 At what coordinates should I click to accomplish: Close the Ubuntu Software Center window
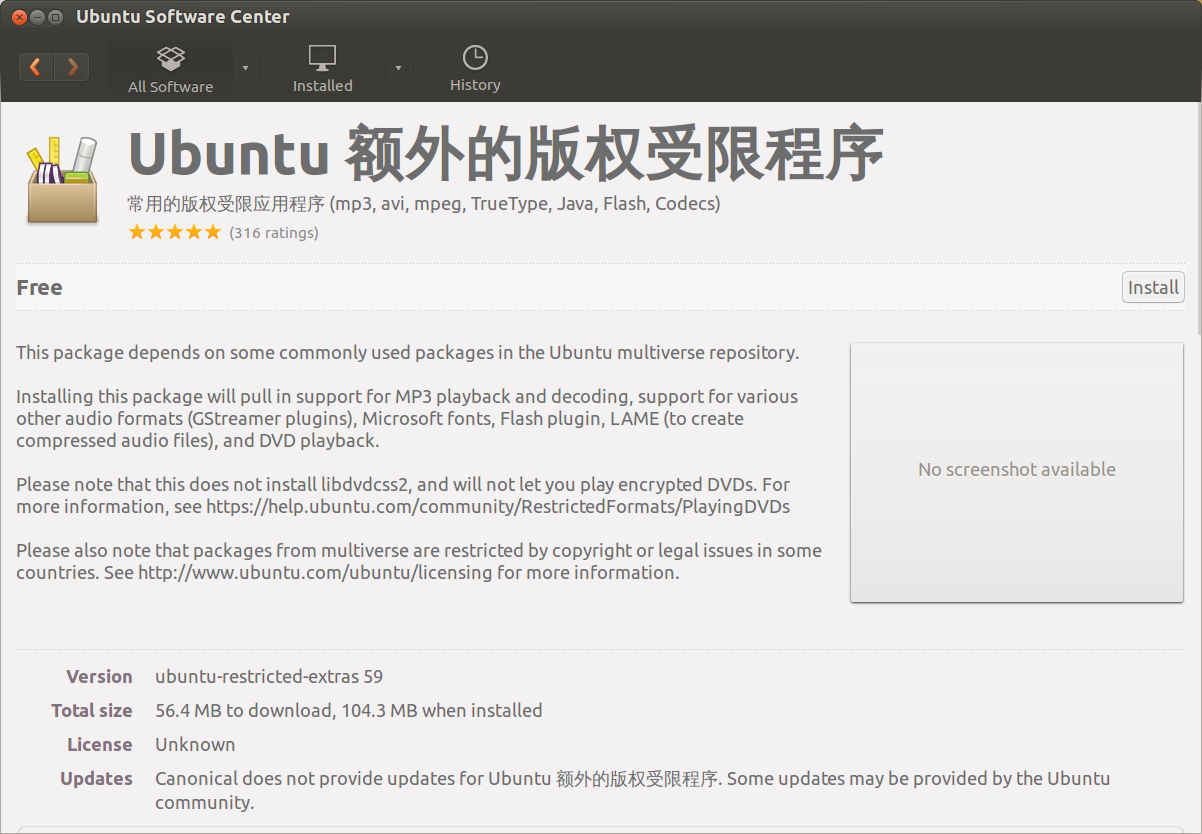(x=18, y=17)
